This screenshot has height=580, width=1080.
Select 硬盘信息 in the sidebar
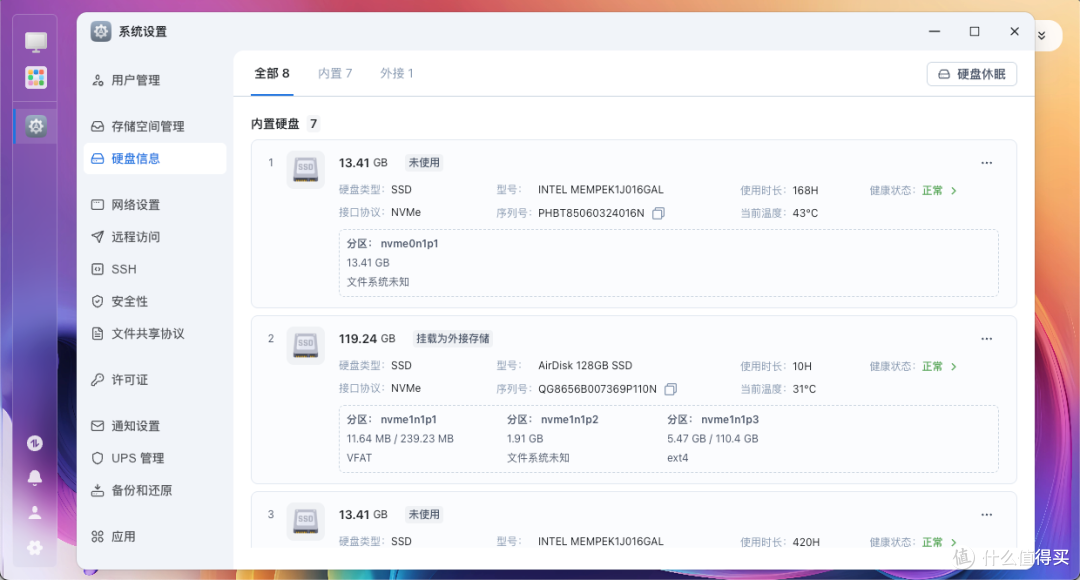[x=154, y=158]
